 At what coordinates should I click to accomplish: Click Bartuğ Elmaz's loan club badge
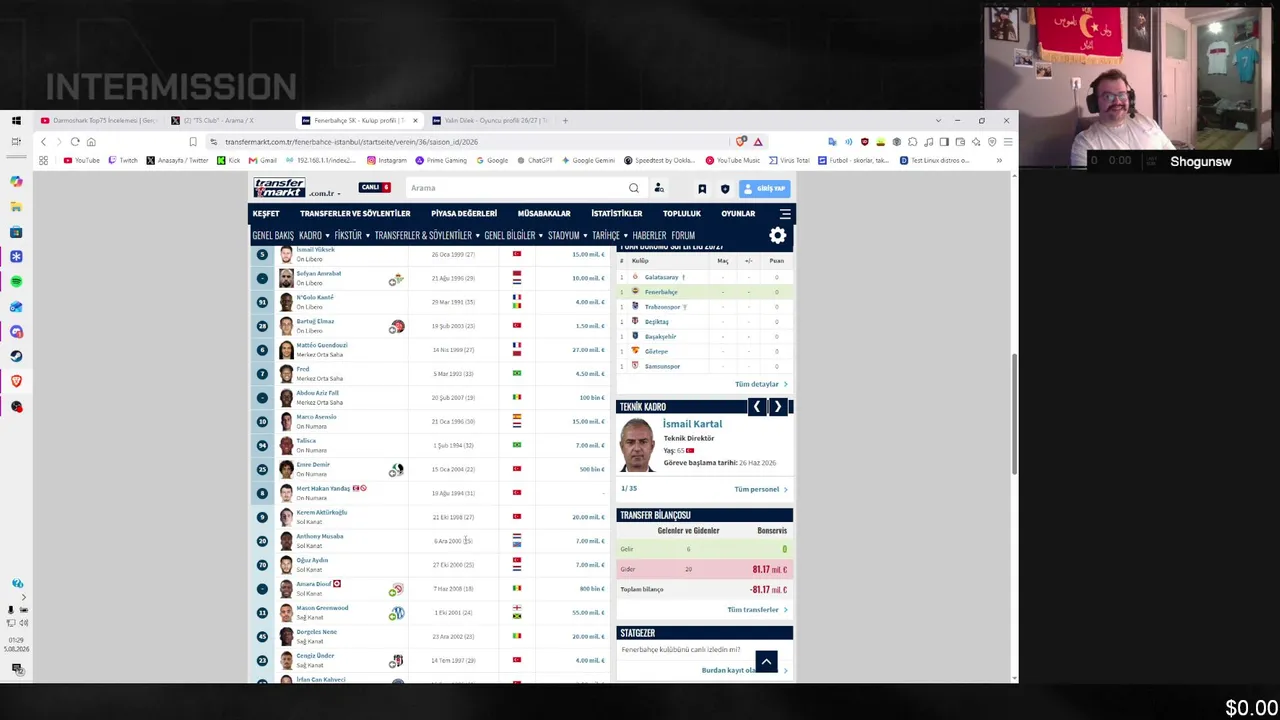pyautogui.click(x=397, y=326)
